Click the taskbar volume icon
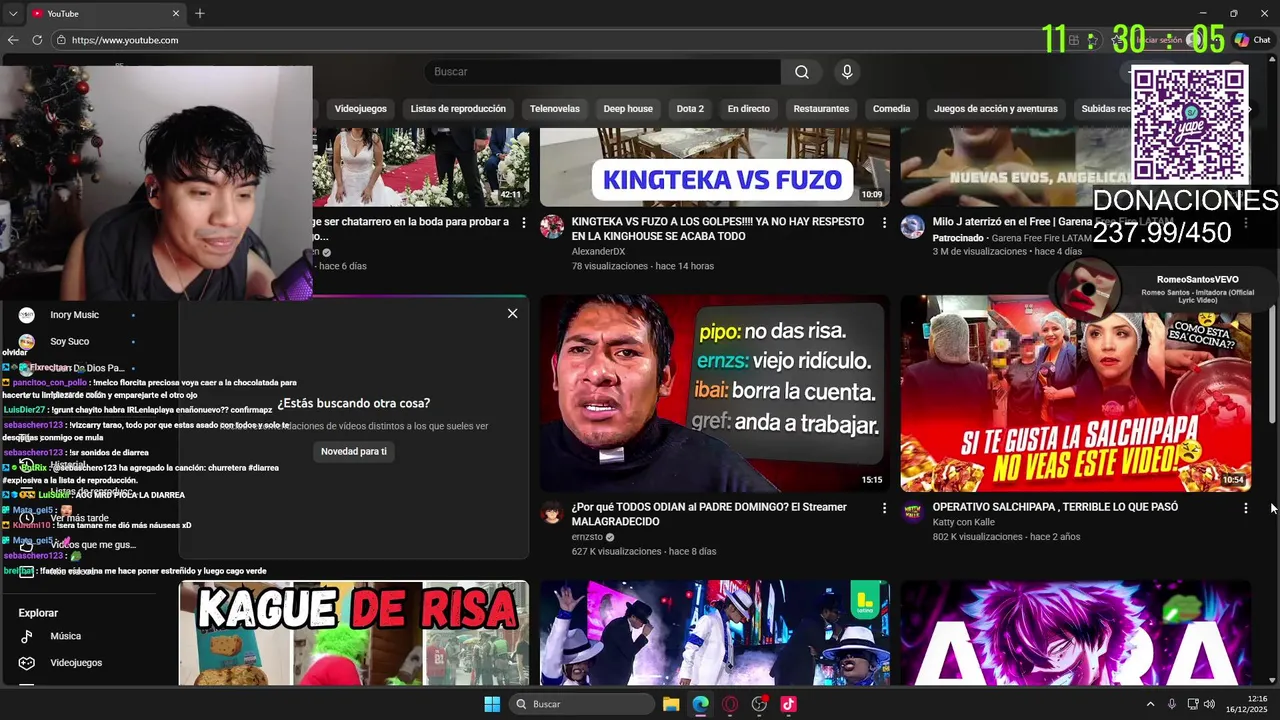Image resolution: width=1280 pixels, height=720 pixels. [1210, 704]
